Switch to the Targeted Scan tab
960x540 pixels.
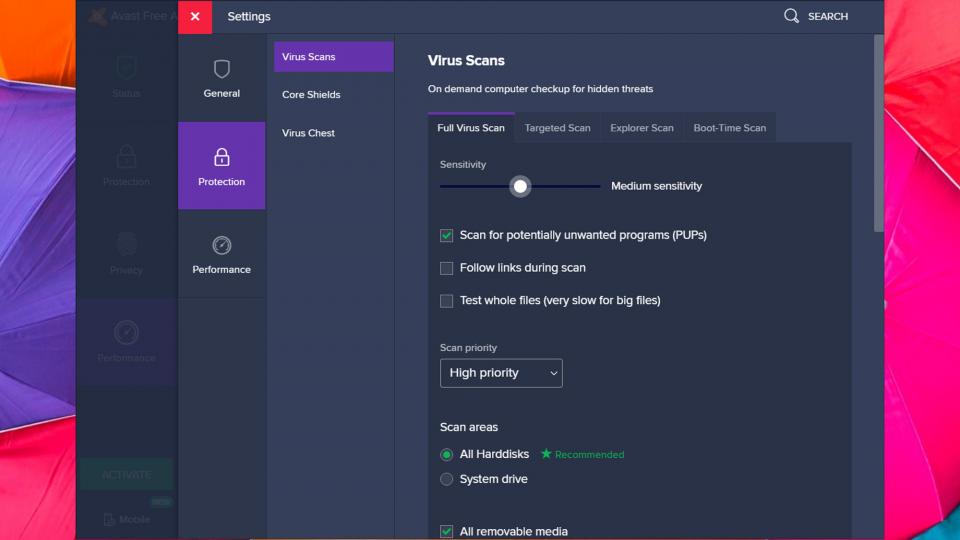click(x=557, y=128)
